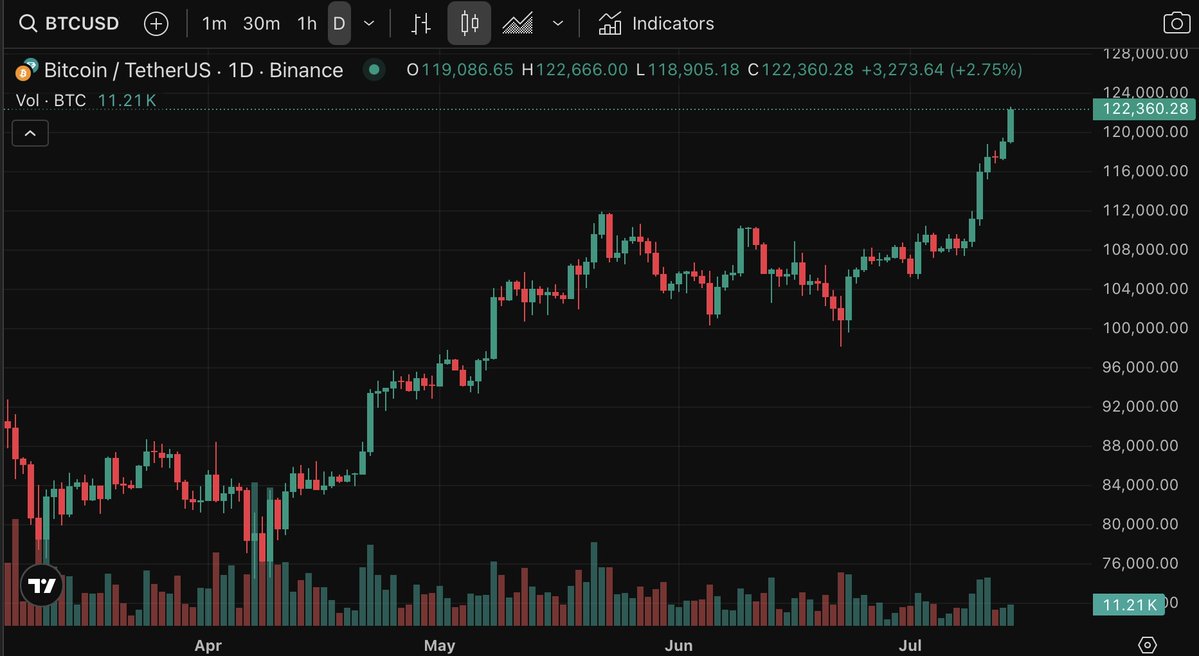Open the Indicators menu
This screenshot has width=1199, height=656.
pyautogui.click(x=656, y=24)
